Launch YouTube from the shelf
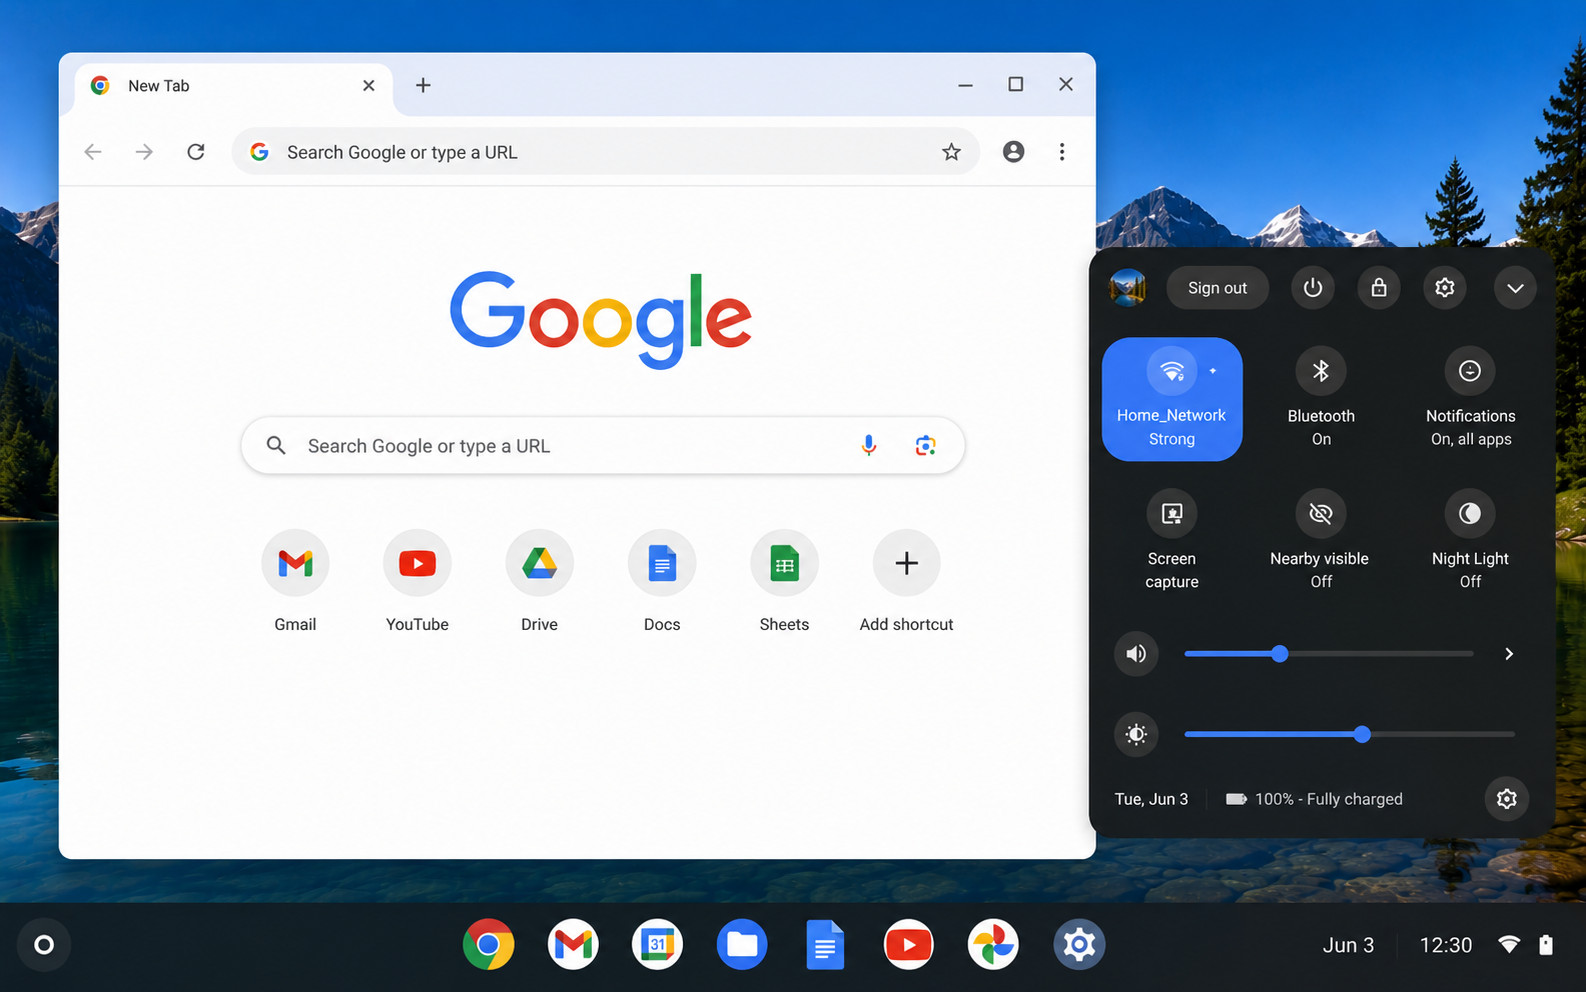Screen dimensions: 1586x992 tap(909, 945)
